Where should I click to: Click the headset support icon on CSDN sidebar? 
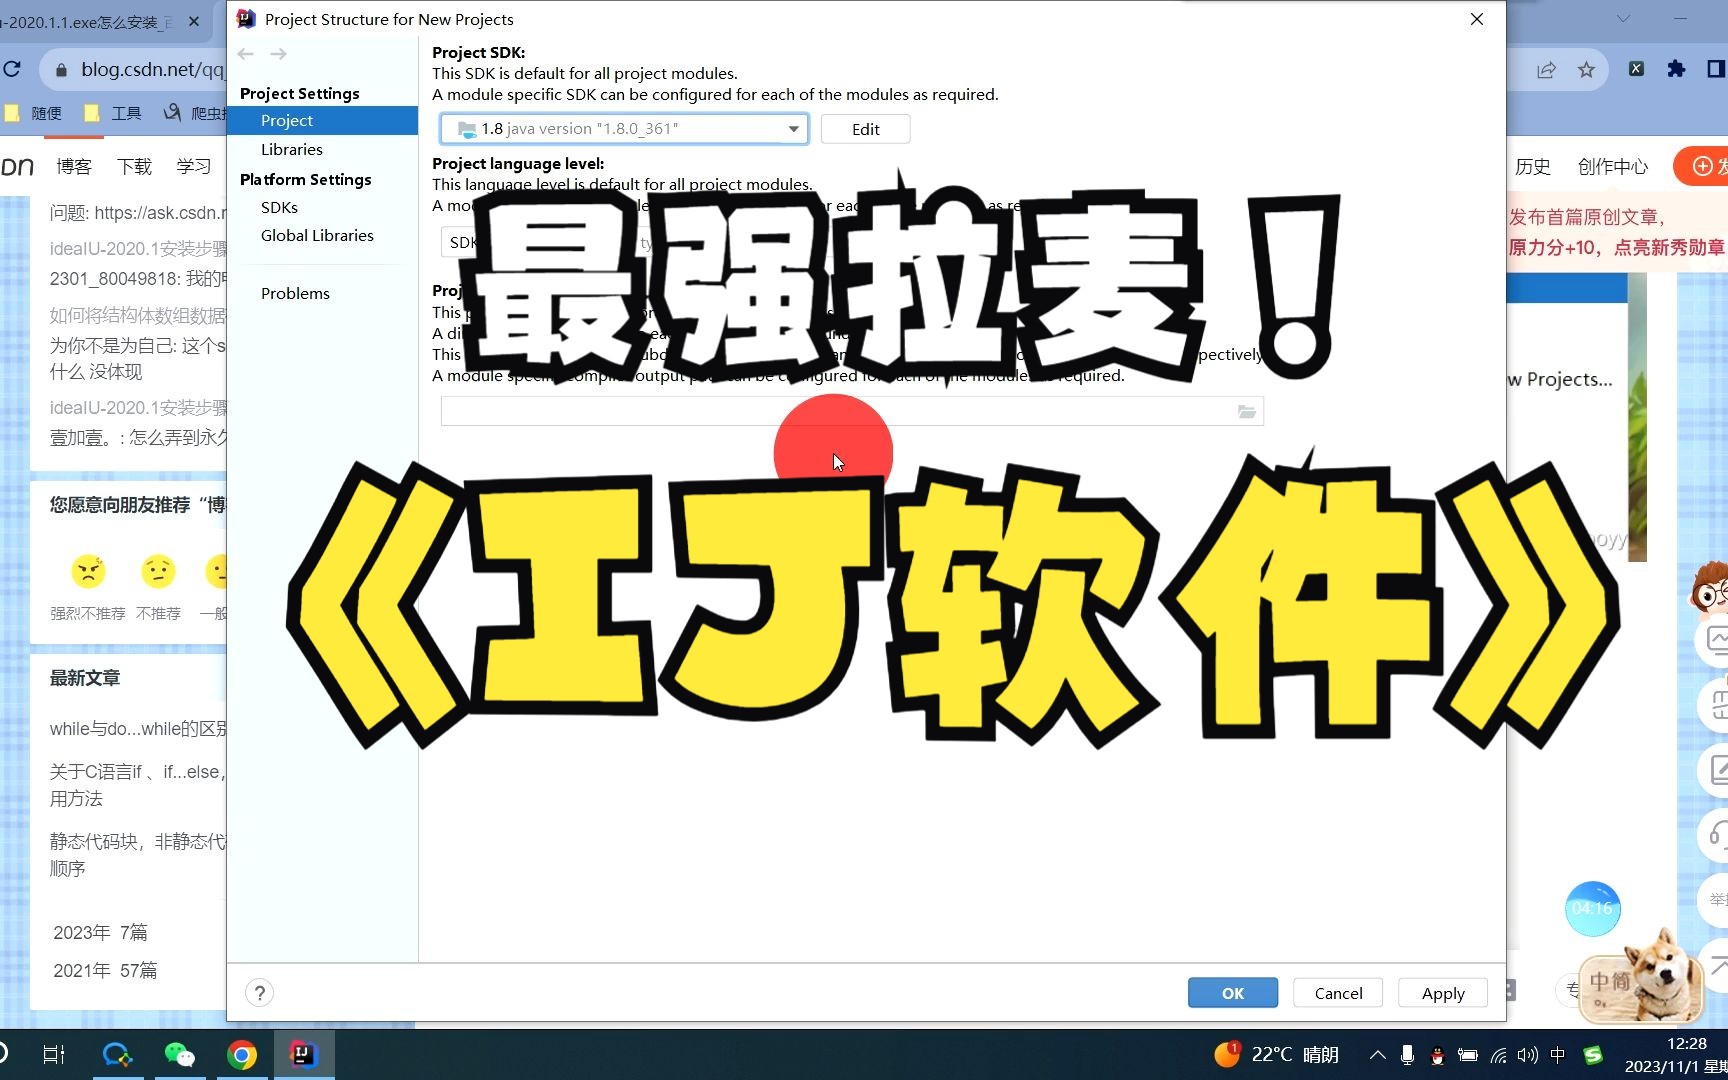click(x=1718, y=833)
